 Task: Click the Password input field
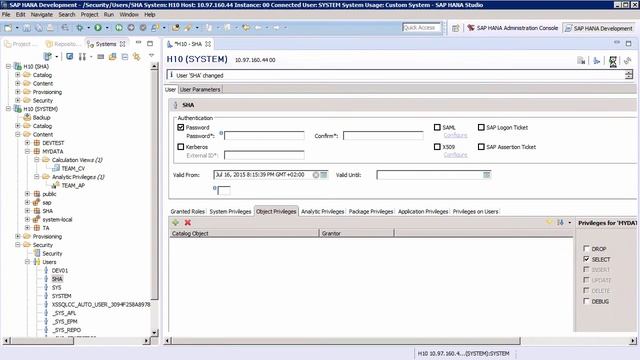[x=264, y=136]
